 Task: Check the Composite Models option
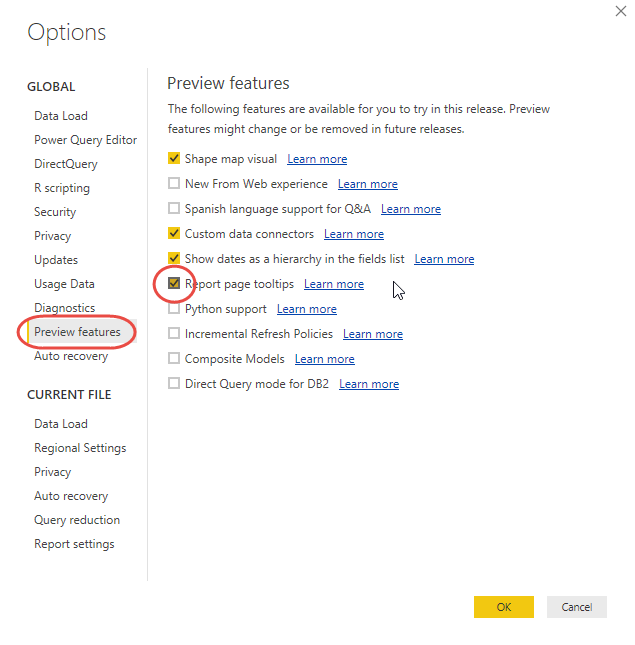coord(174,359)
